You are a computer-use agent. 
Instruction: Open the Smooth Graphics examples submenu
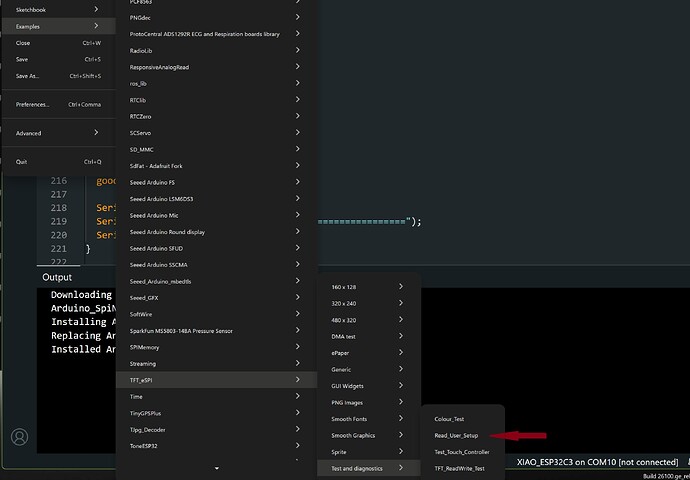[369, 436]
